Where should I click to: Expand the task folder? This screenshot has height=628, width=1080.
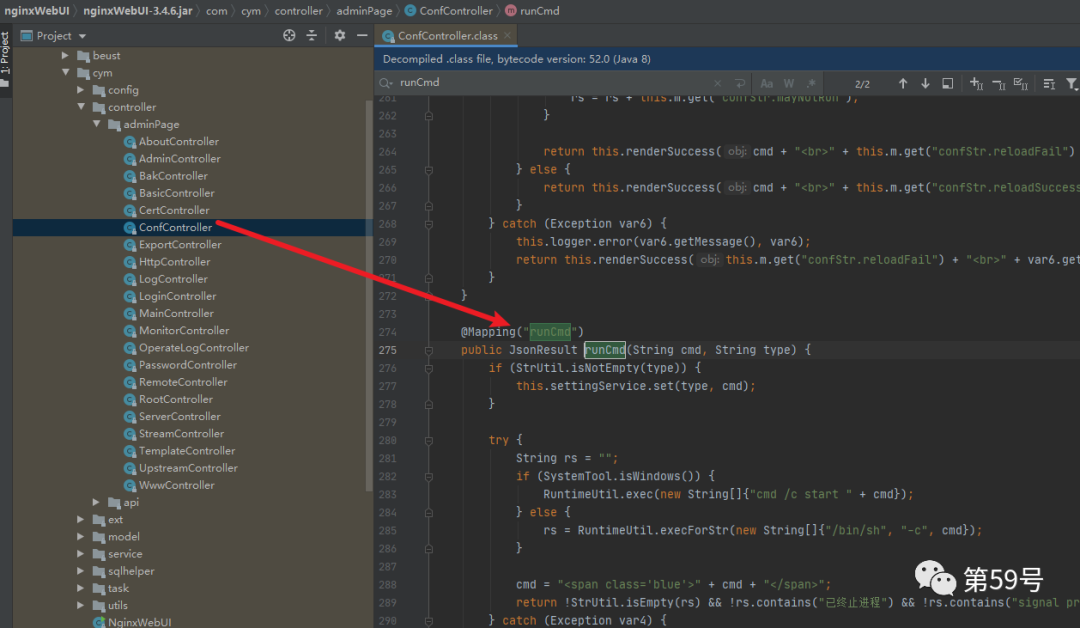click(x=81, y=588)
